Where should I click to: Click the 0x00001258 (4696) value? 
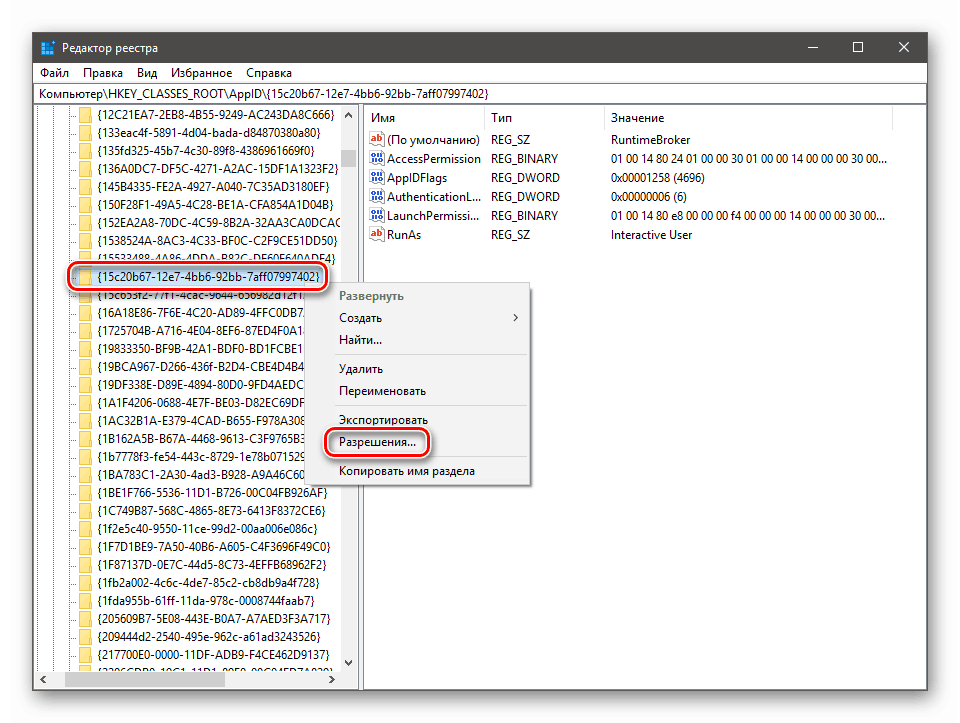pos(658,178)
